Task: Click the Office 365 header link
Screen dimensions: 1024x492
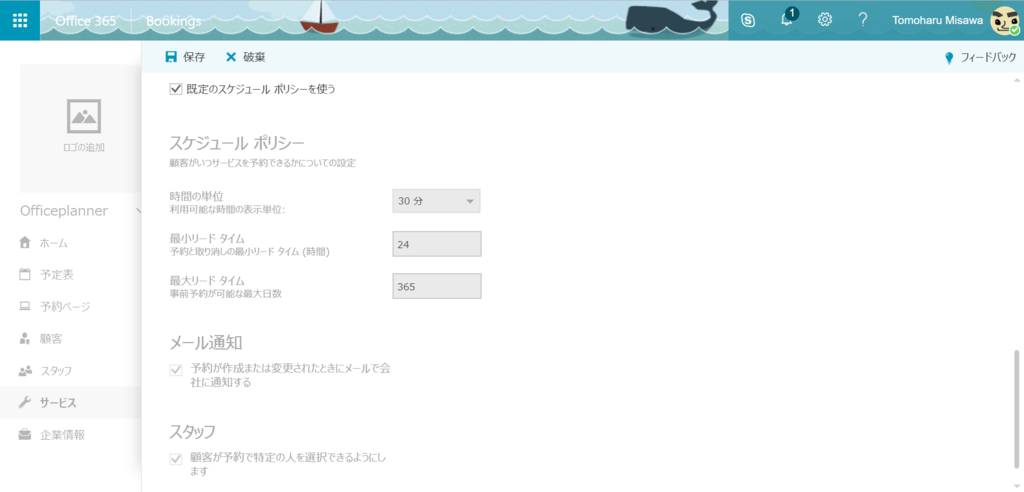Action: pyautogui.click(x=86, y=21)
